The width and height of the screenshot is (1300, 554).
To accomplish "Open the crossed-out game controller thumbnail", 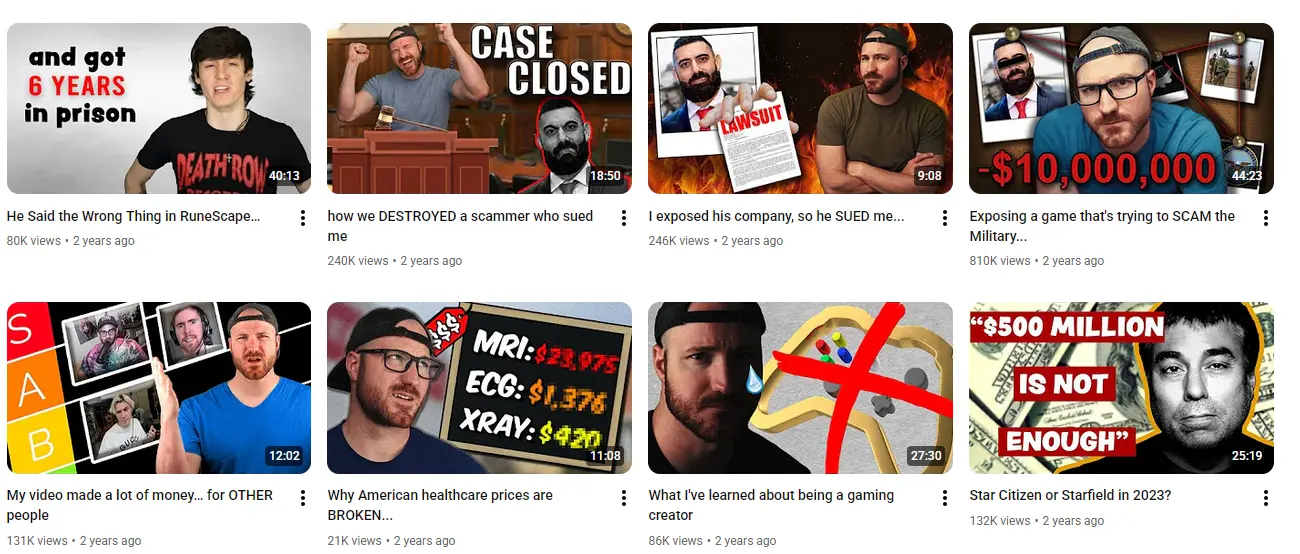I will [x=801, y=388].
